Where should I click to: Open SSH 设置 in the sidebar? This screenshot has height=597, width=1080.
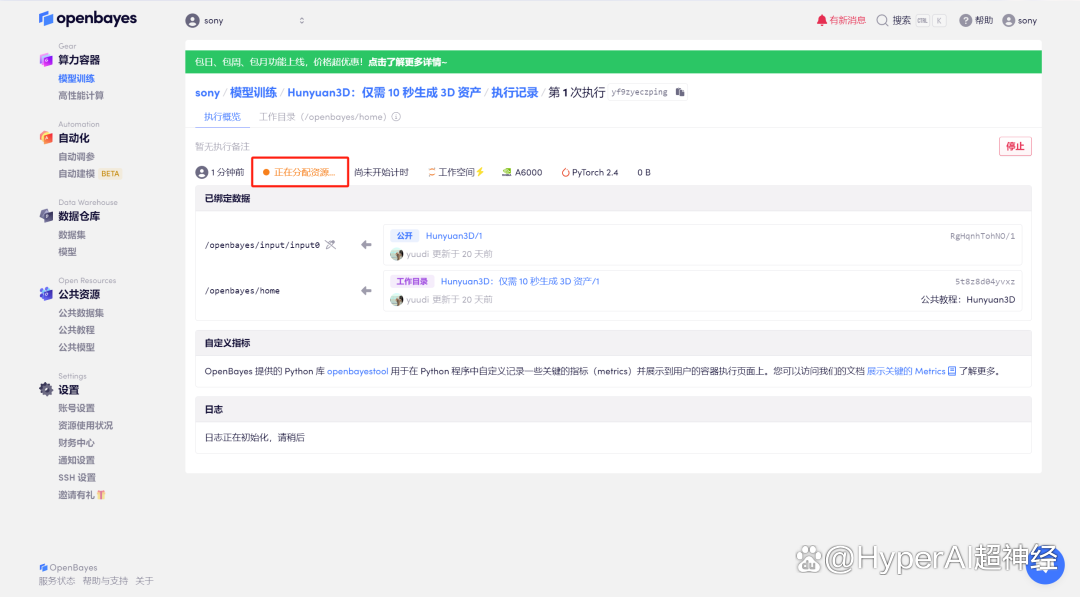(77, 477)
